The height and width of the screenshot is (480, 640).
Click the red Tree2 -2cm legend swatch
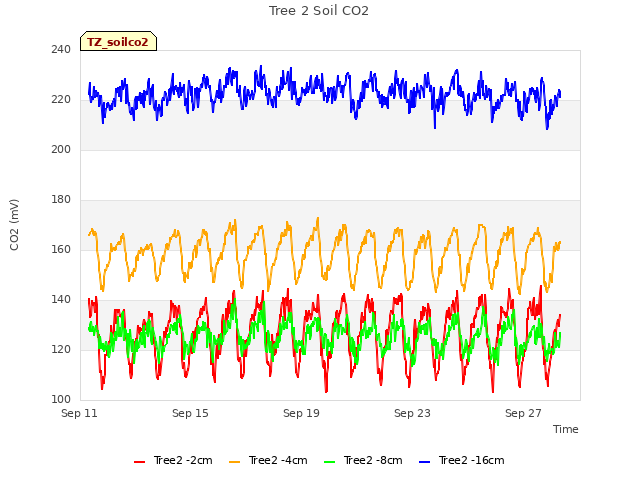pos(139,462)
